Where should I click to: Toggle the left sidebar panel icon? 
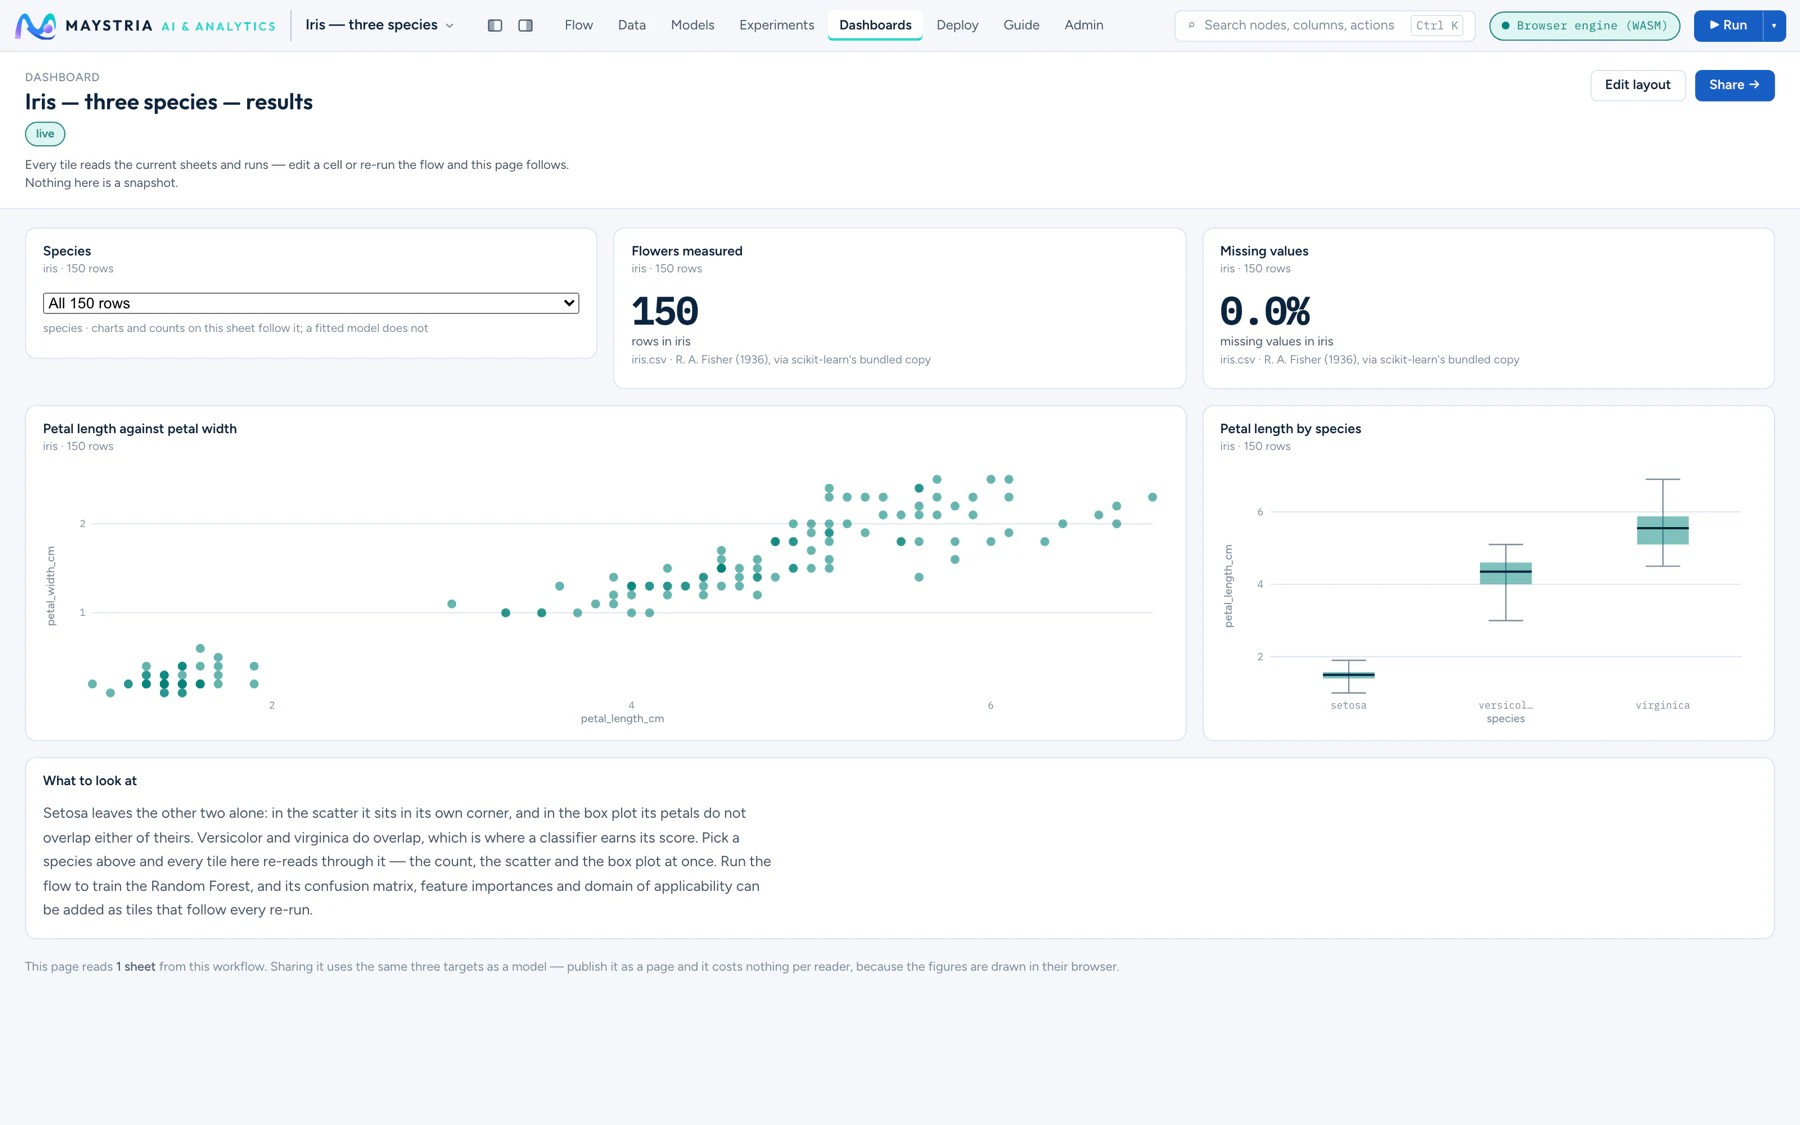[495, 25]
